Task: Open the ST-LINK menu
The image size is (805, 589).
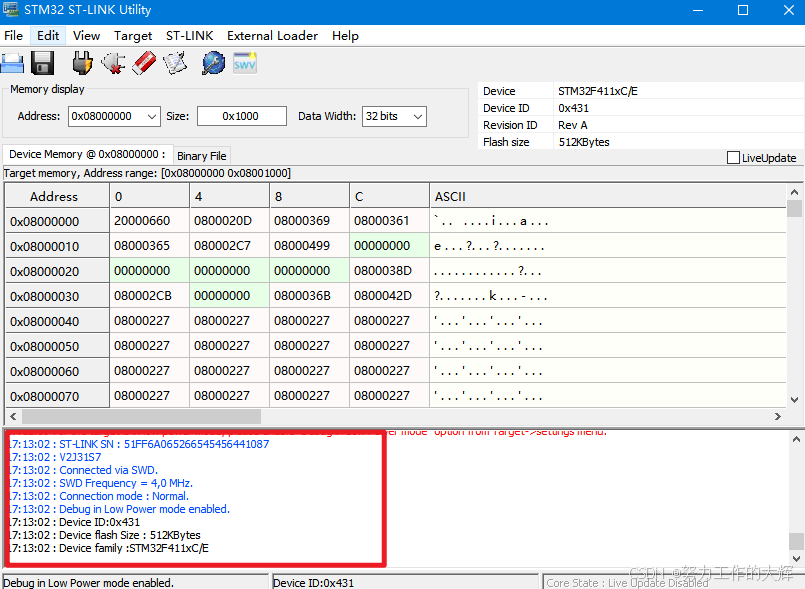Action: (189, 36)
